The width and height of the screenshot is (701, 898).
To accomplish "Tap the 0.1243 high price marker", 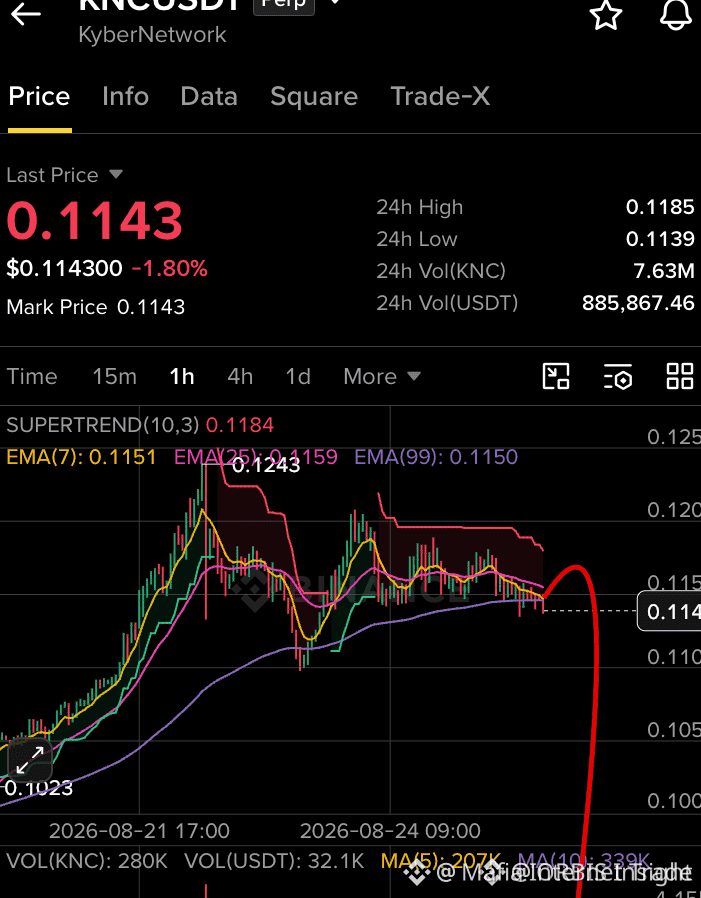I will (x=266, y=465).
